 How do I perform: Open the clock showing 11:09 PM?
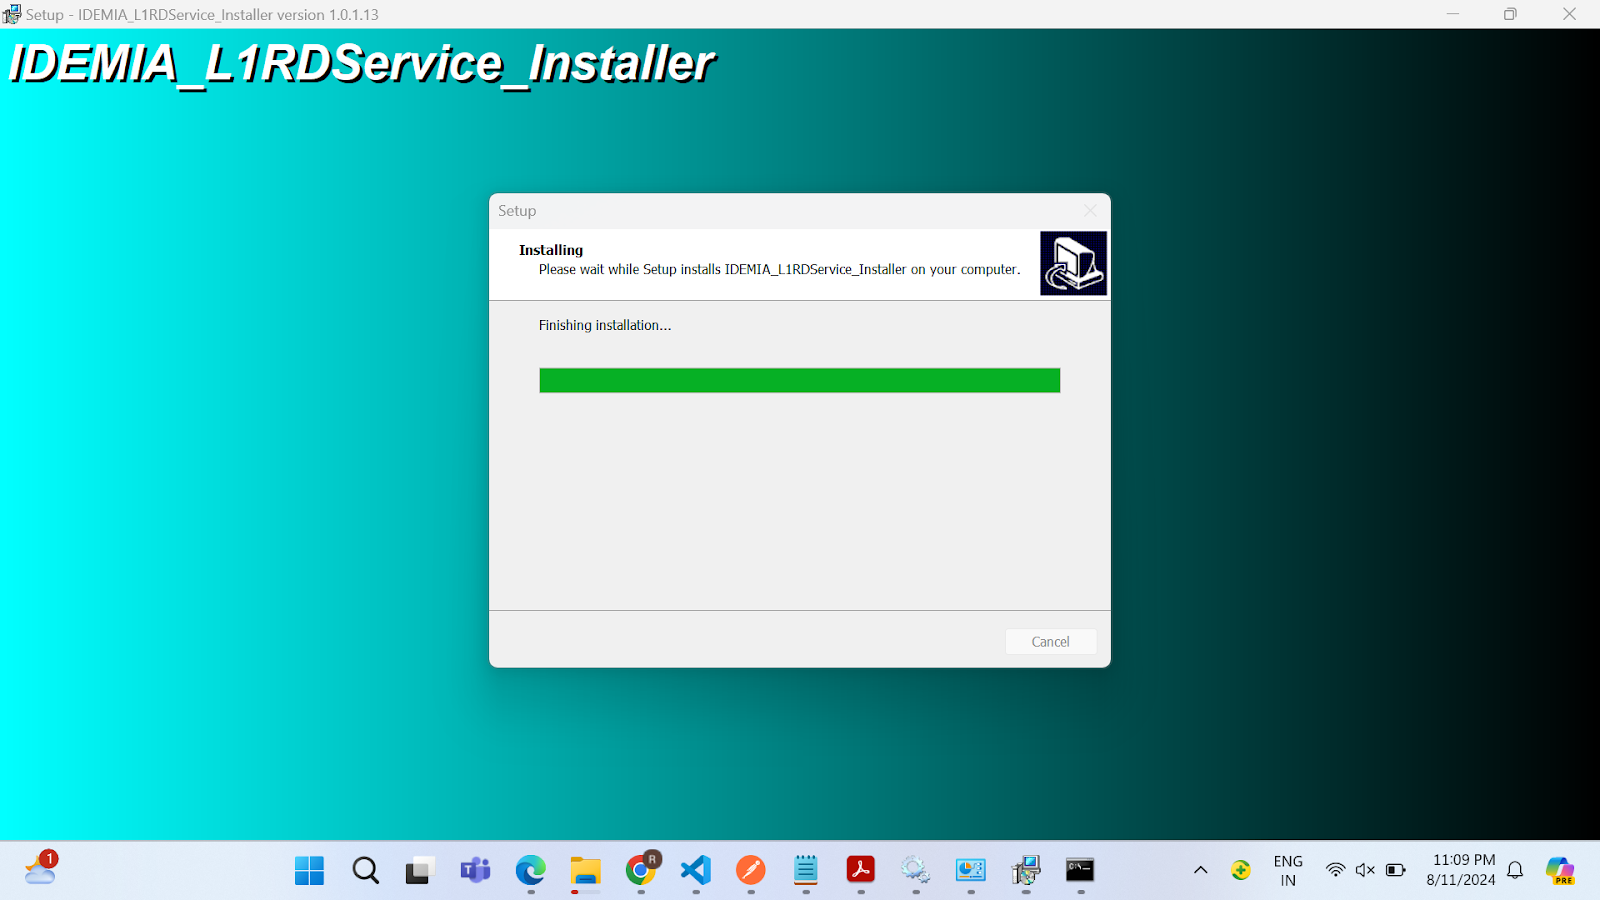click(x=1461, y=871)
